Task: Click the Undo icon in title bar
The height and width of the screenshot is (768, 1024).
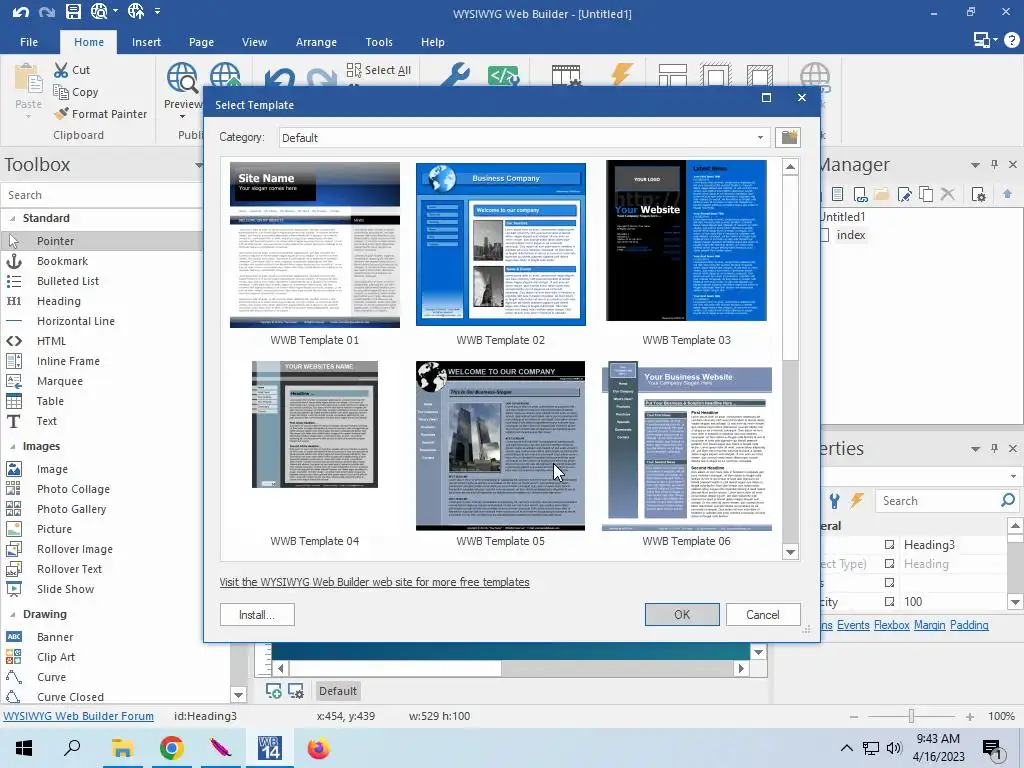Action: click(x=20, y=12)
